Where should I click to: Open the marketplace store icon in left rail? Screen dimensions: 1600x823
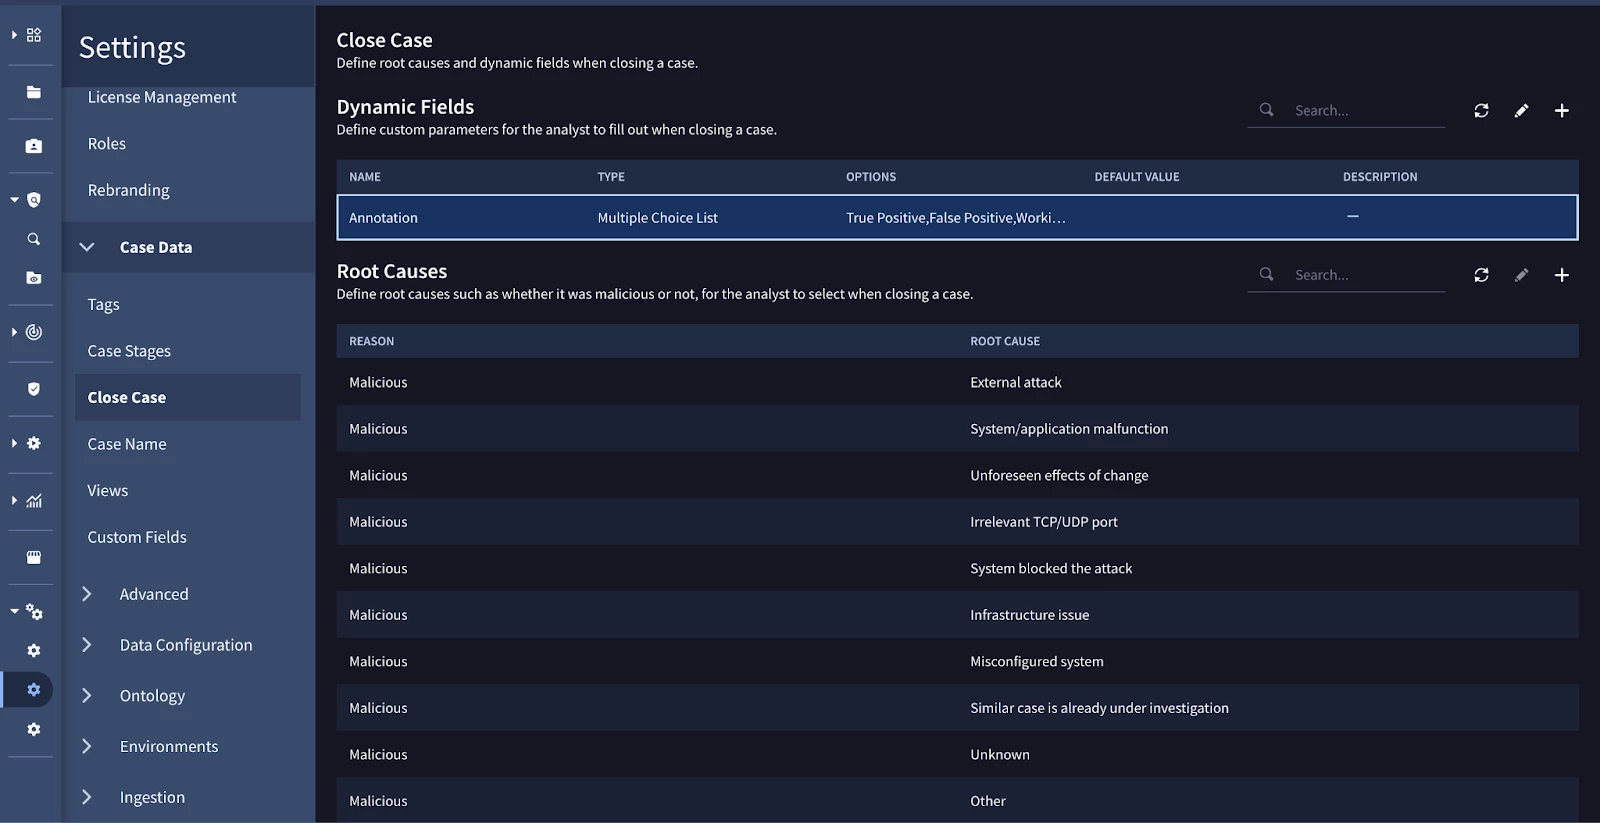pos(33,557)
